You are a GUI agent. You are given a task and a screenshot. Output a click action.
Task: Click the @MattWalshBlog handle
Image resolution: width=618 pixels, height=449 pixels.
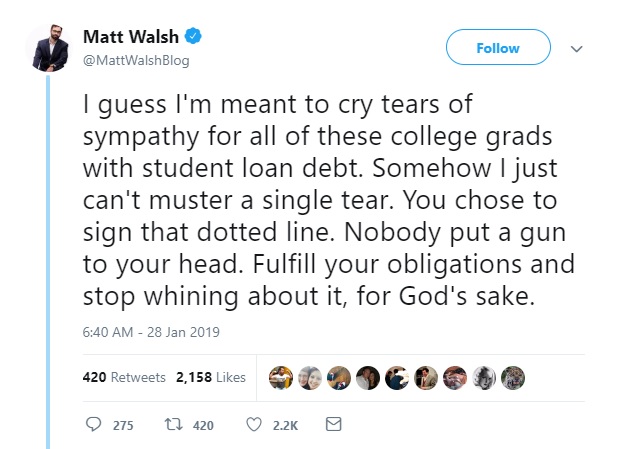136,59
